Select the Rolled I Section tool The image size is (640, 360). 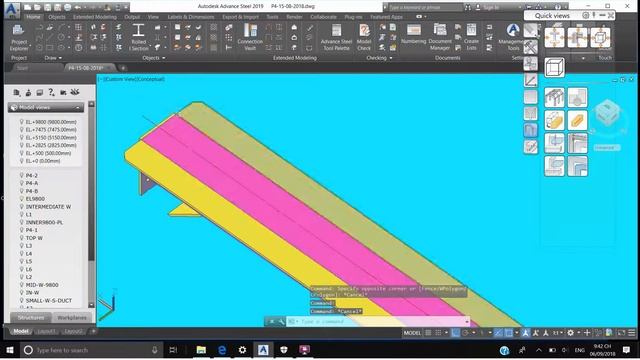coord(138,38)
